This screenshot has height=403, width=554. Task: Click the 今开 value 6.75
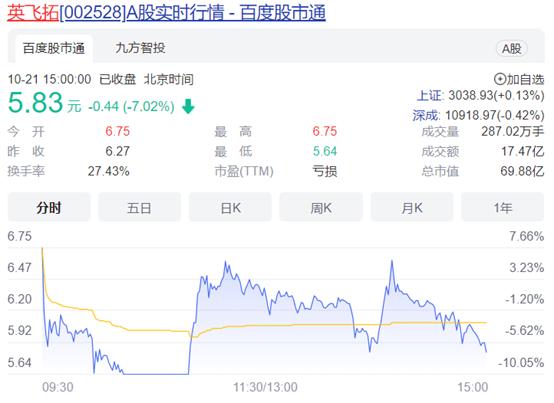pyautogui.click(x=118, y=131)
